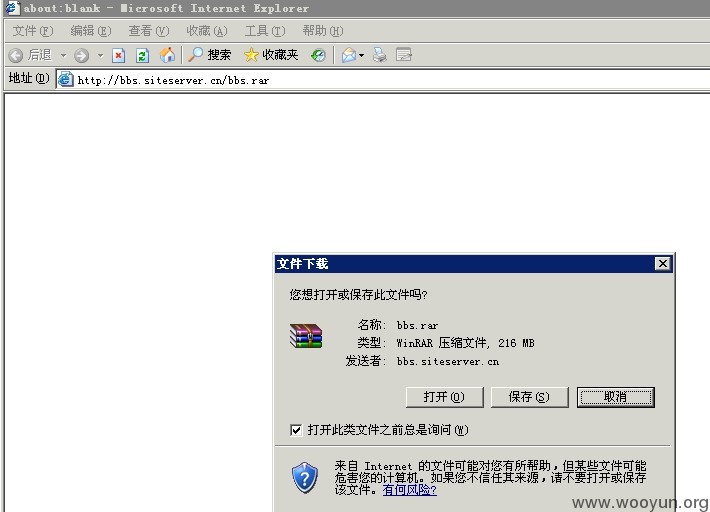Open the 文件(F) menu
This screenshot has height=512, width=710.
(33, 31)
